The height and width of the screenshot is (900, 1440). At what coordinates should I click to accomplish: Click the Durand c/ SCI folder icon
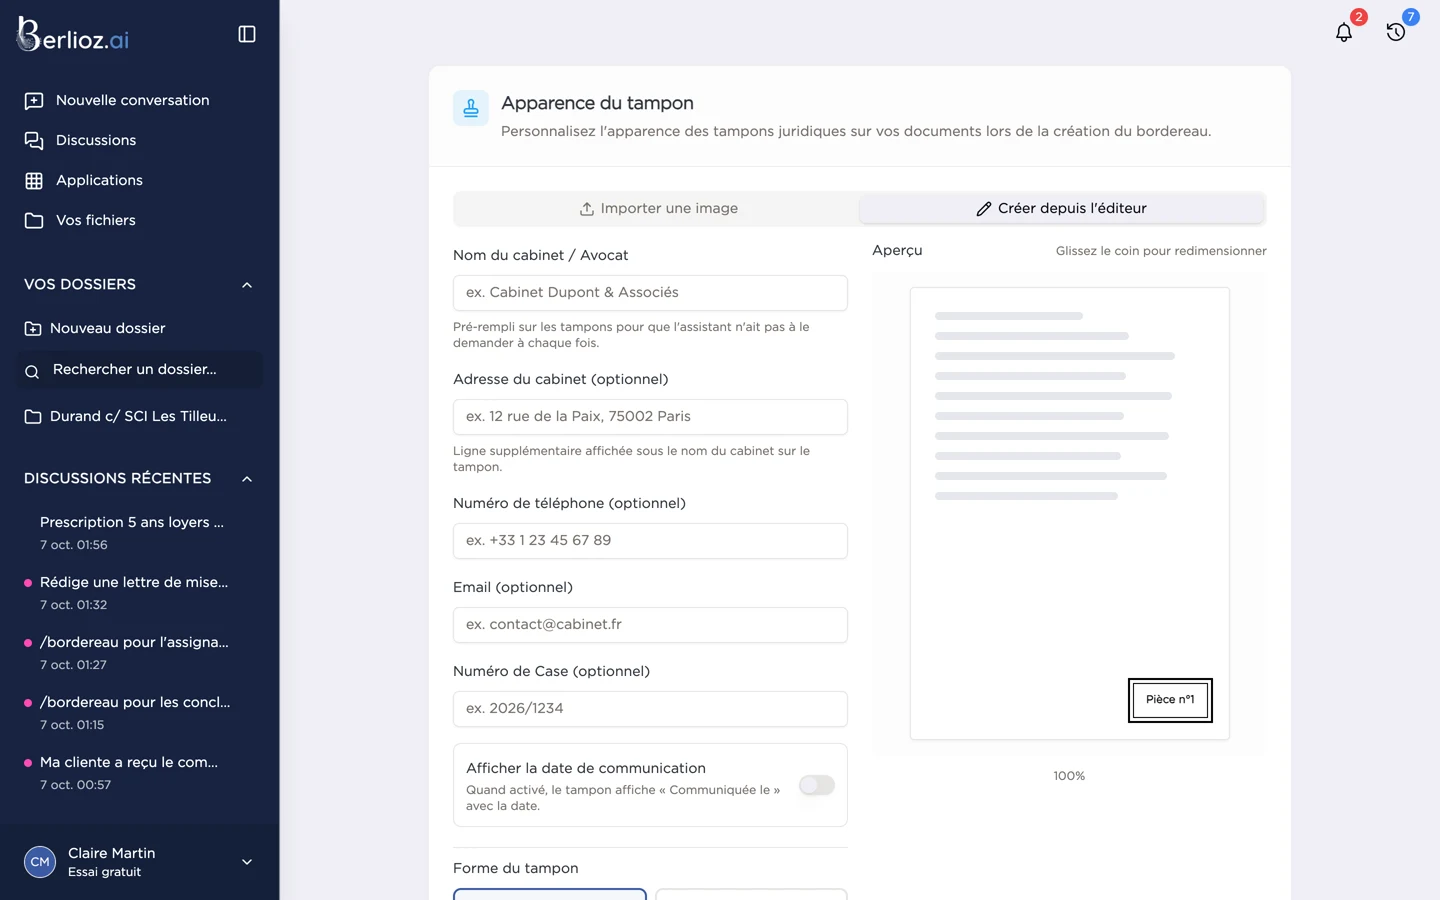coord(33,417)
